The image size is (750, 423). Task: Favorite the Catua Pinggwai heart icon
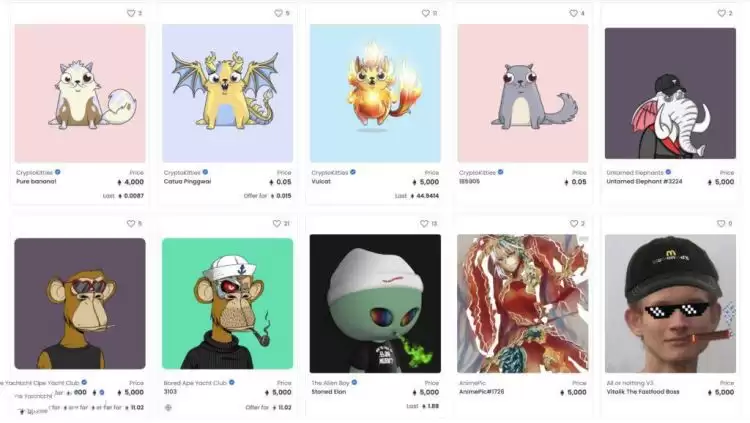click(278, 13)
